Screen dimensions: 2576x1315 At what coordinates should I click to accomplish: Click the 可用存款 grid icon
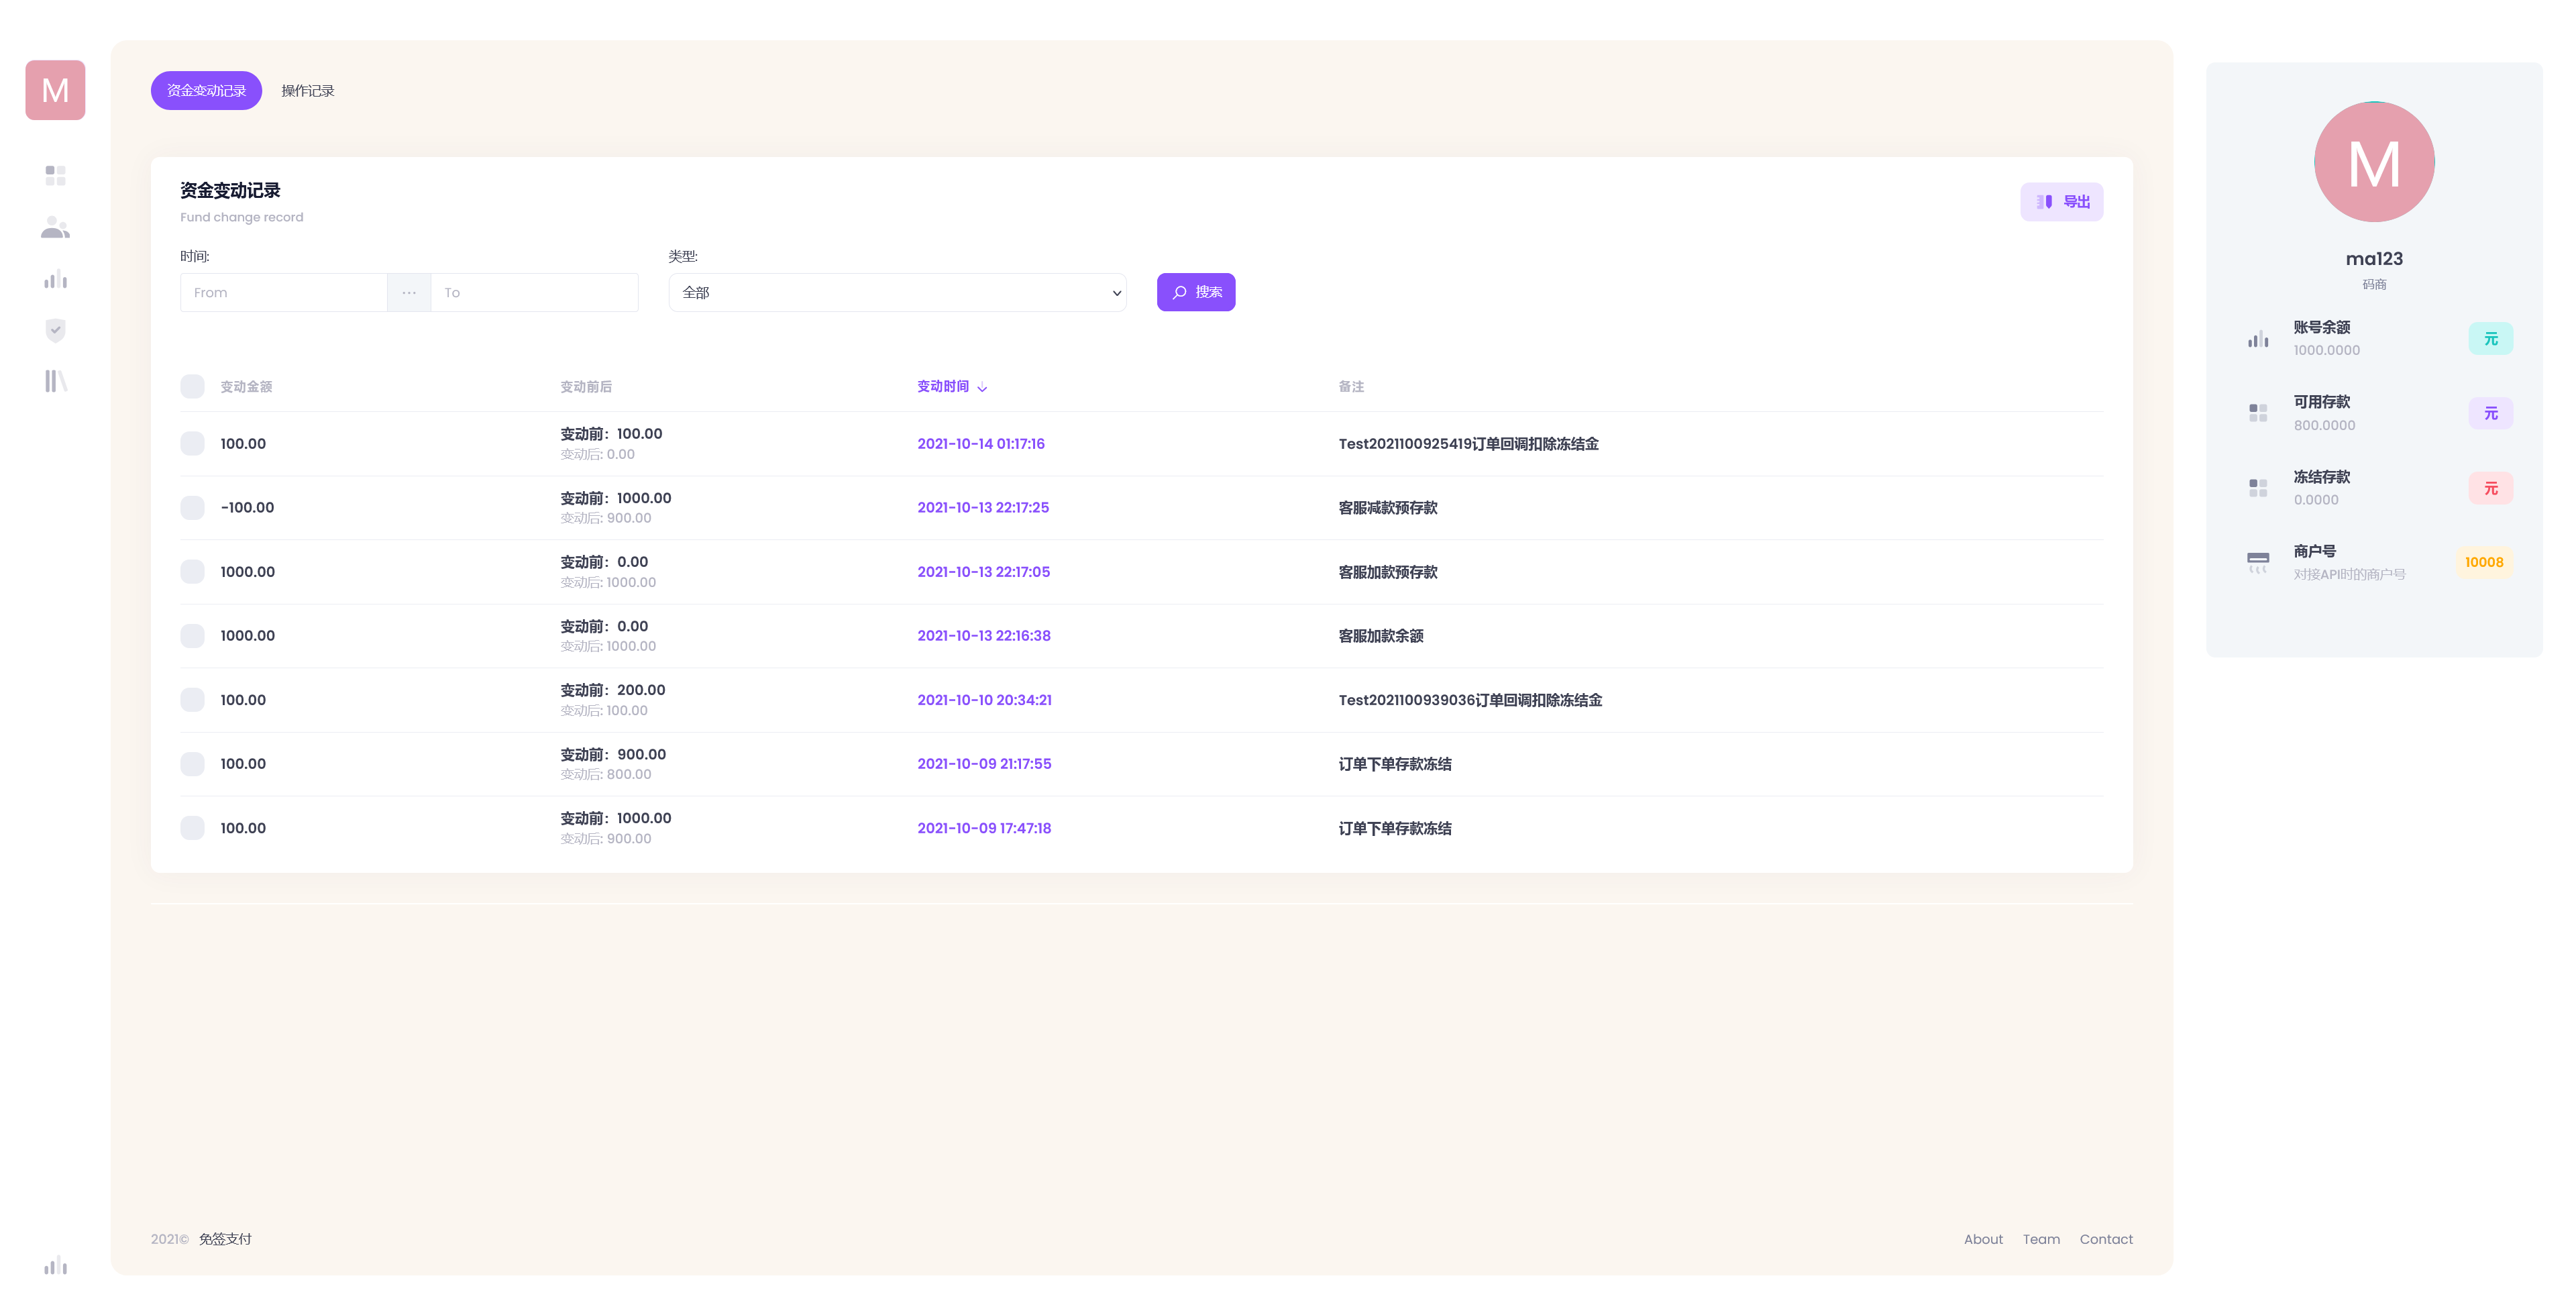(2258, 413)
